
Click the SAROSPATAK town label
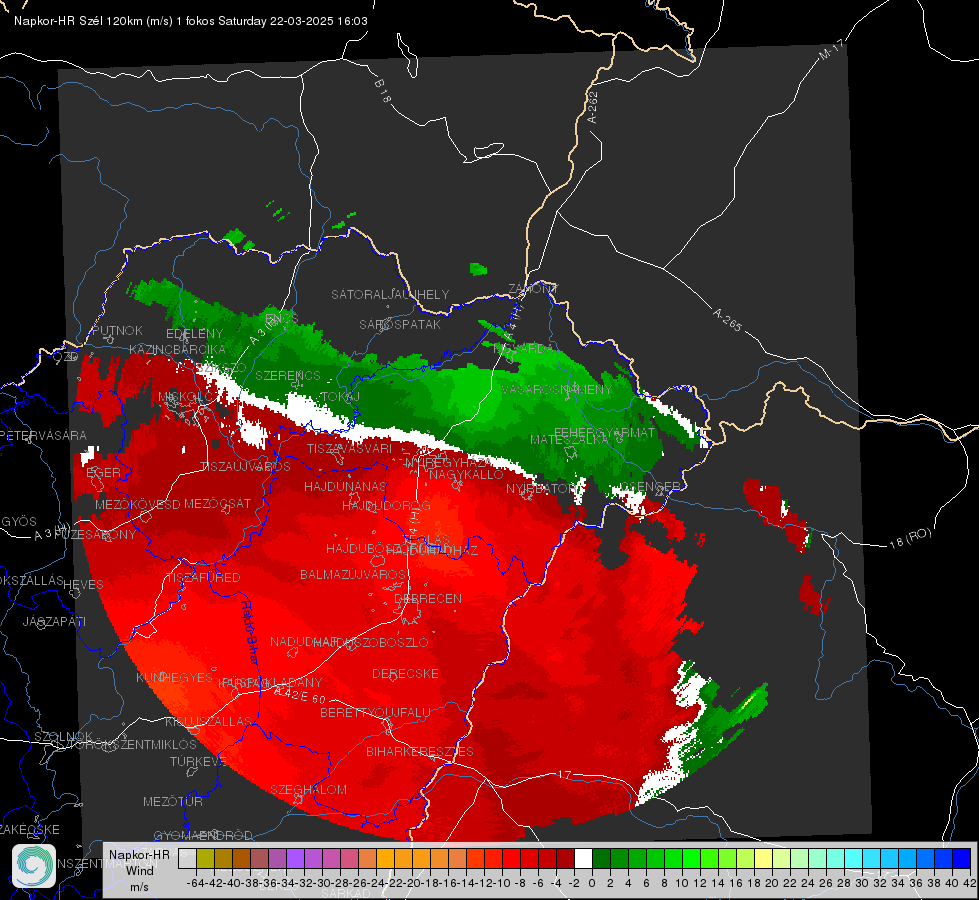[400, 324]
